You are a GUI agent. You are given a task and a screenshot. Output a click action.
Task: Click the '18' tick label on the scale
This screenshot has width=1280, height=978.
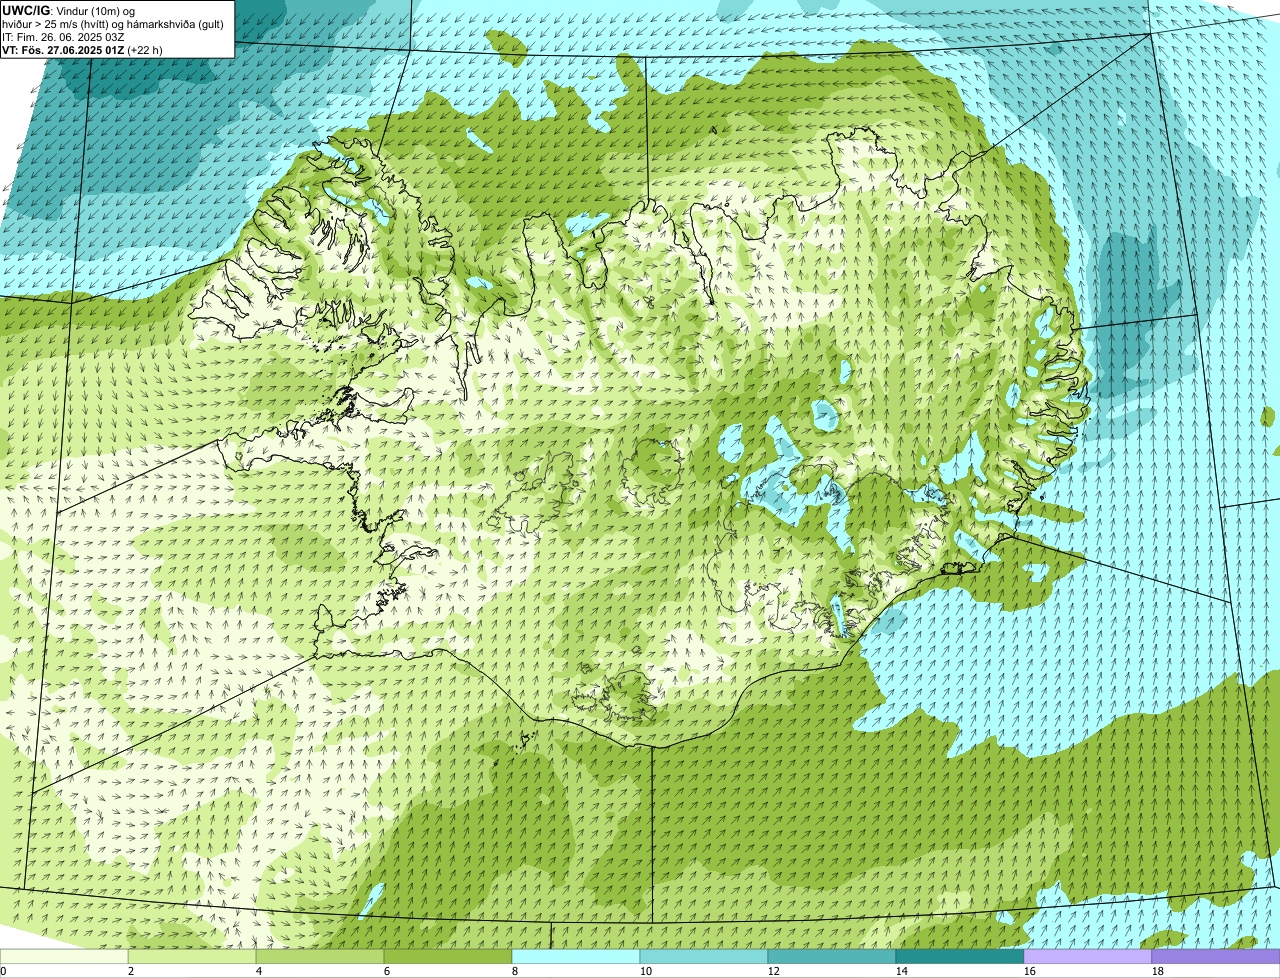(1158, 971)
